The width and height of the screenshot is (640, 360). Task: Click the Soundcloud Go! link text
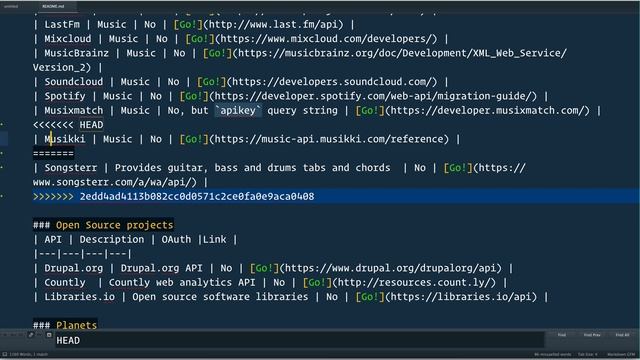211,82
